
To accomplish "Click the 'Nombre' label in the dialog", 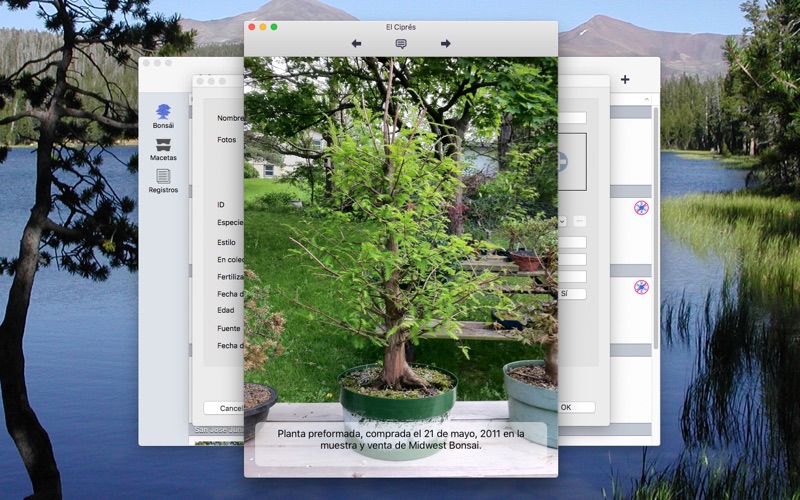I will [231, 118].
